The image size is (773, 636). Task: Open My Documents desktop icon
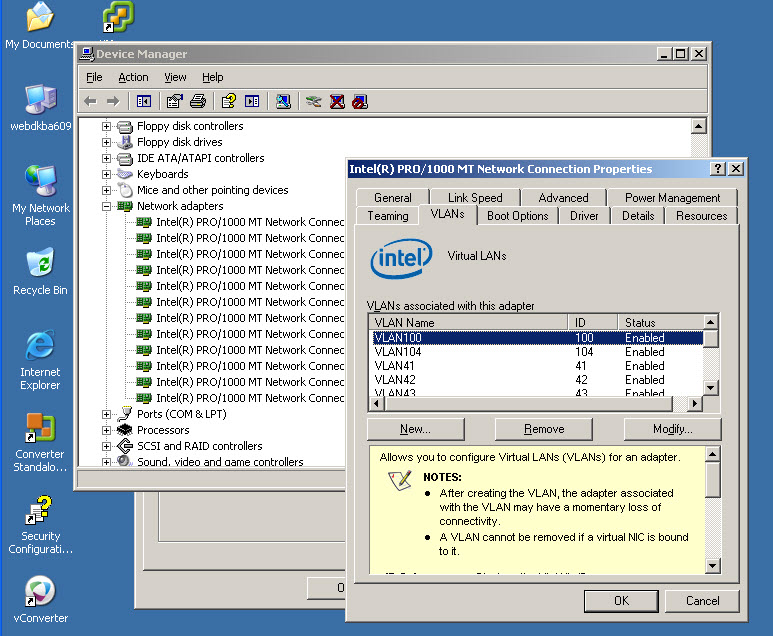click(40, 26)
